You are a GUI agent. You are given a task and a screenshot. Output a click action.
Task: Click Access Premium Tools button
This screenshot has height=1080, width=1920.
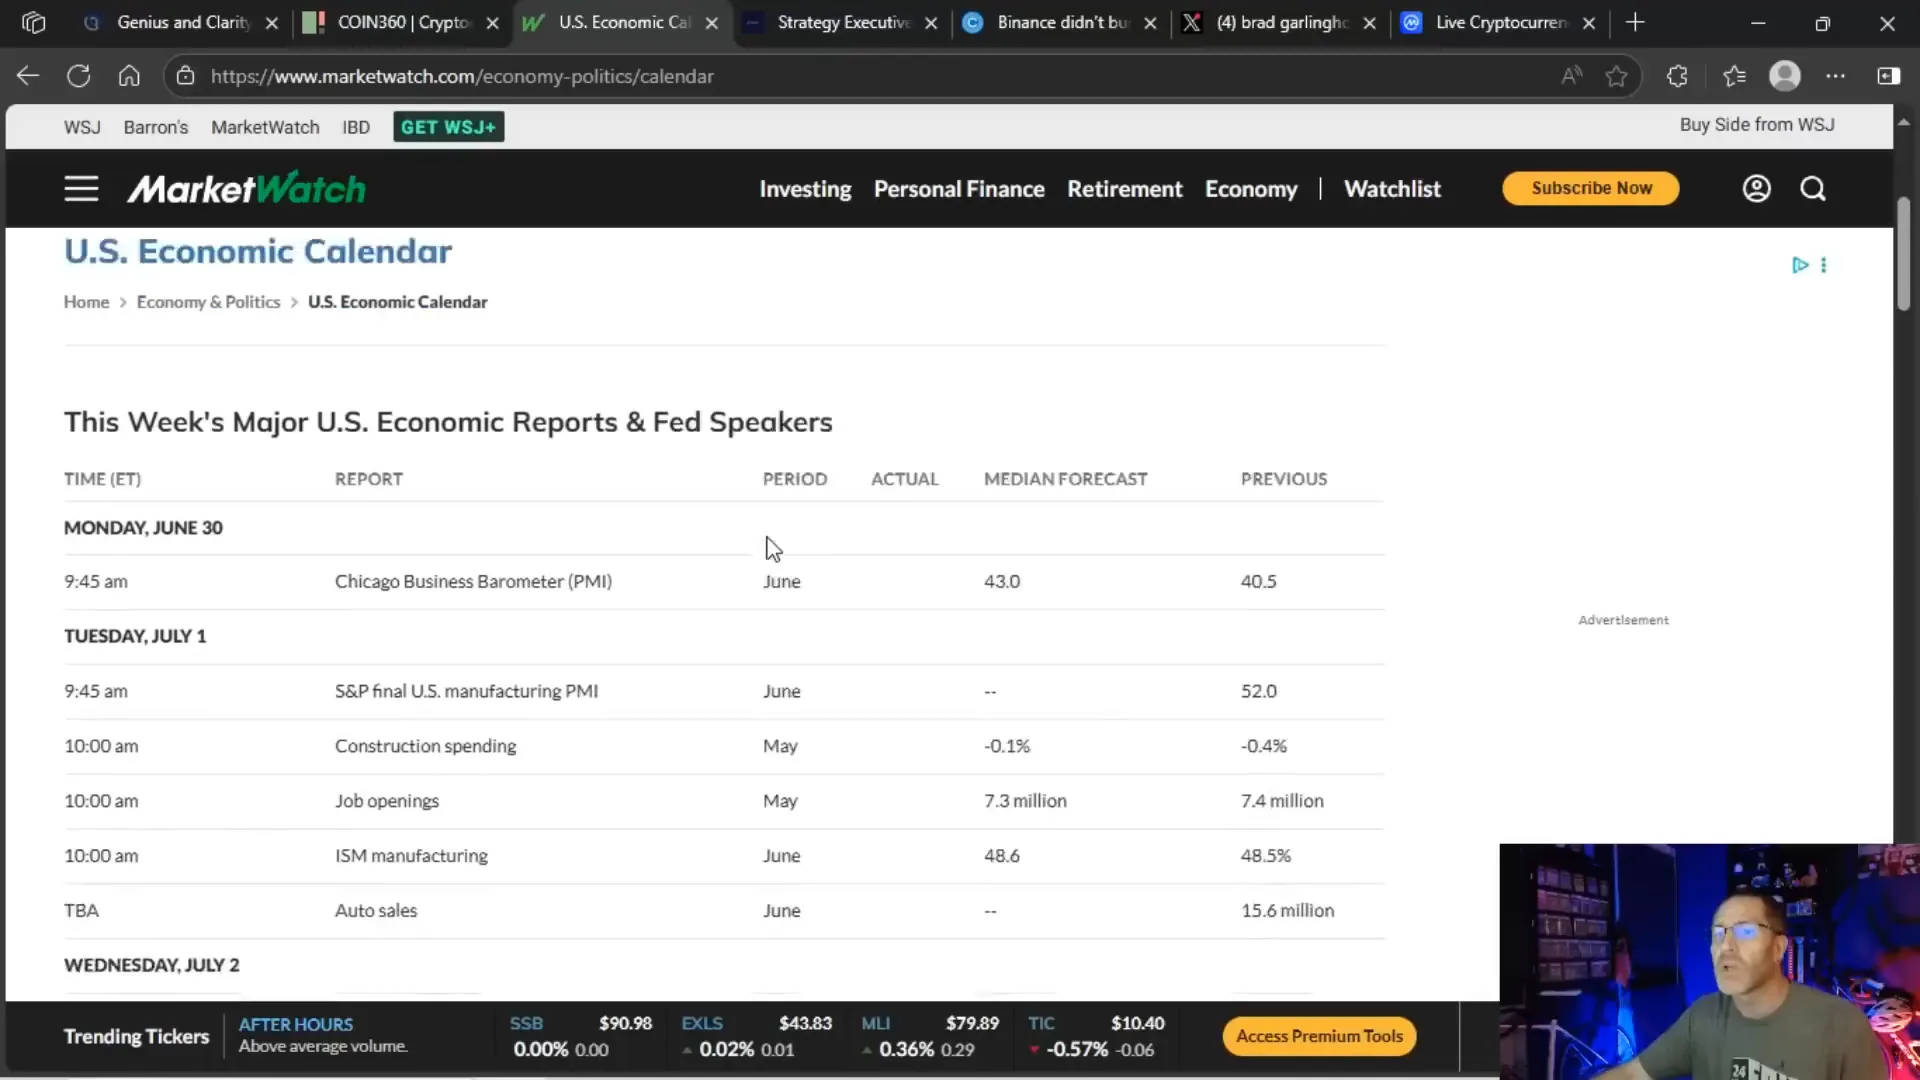1319,1036
